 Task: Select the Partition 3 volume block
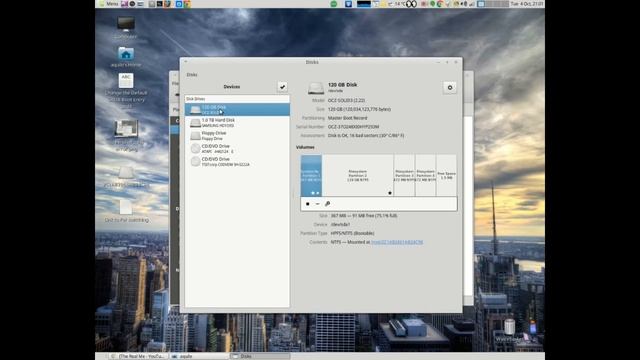point(404,176)
